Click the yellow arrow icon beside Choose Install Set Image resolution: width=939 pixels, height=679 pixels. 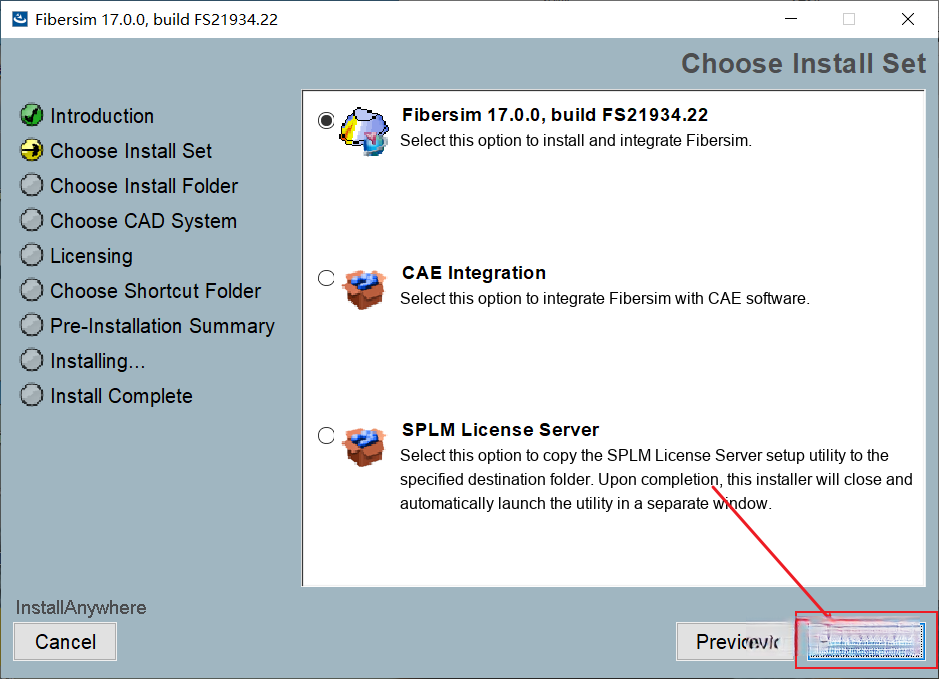click(x=32, y=150)
